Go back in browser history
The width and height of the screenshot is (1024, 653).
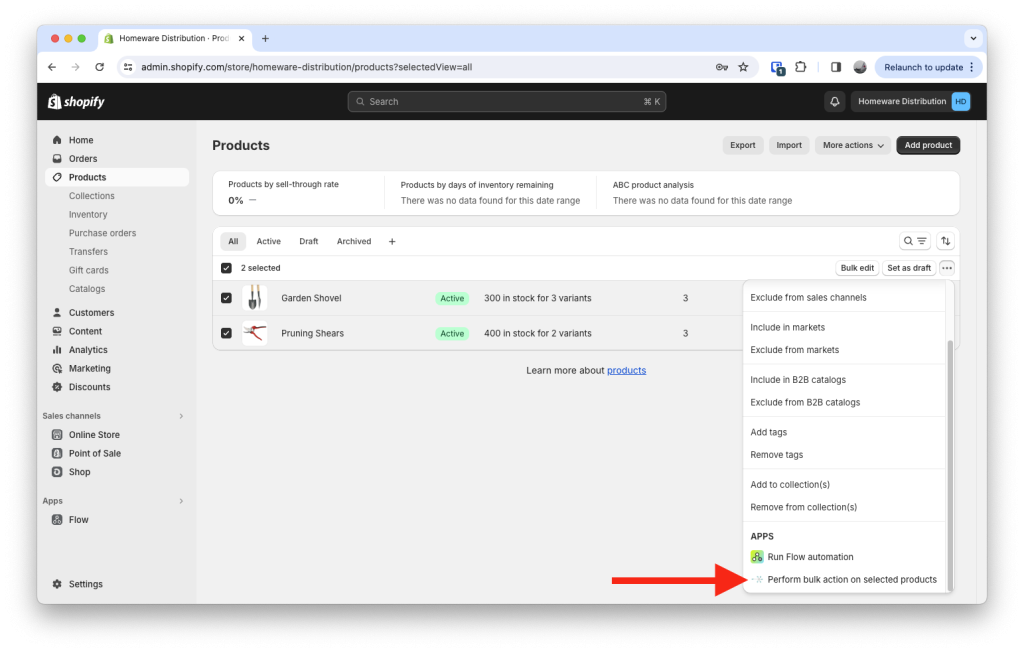coord(52,67)
